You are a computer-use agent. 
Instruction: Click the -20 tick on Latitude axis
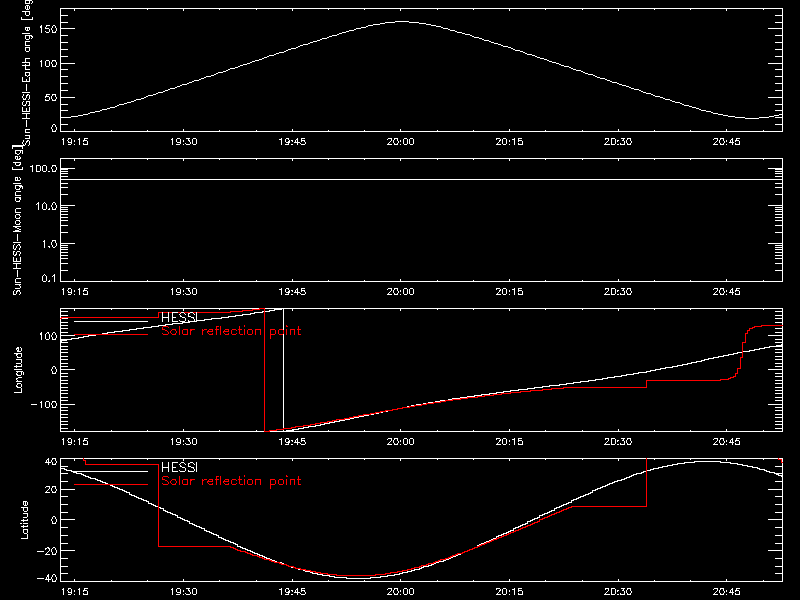[x=47, y=551]
